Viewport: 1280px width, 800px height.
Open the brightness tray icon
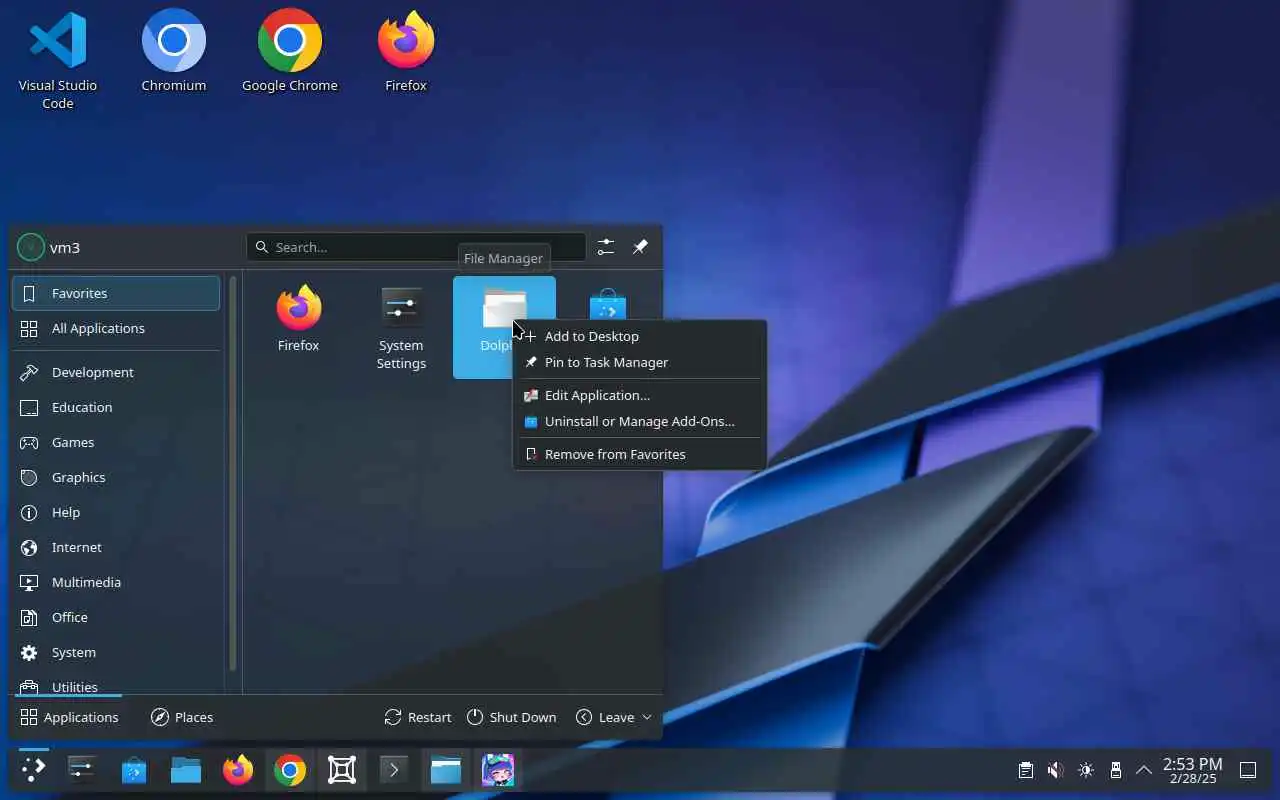pos(1086,770)
